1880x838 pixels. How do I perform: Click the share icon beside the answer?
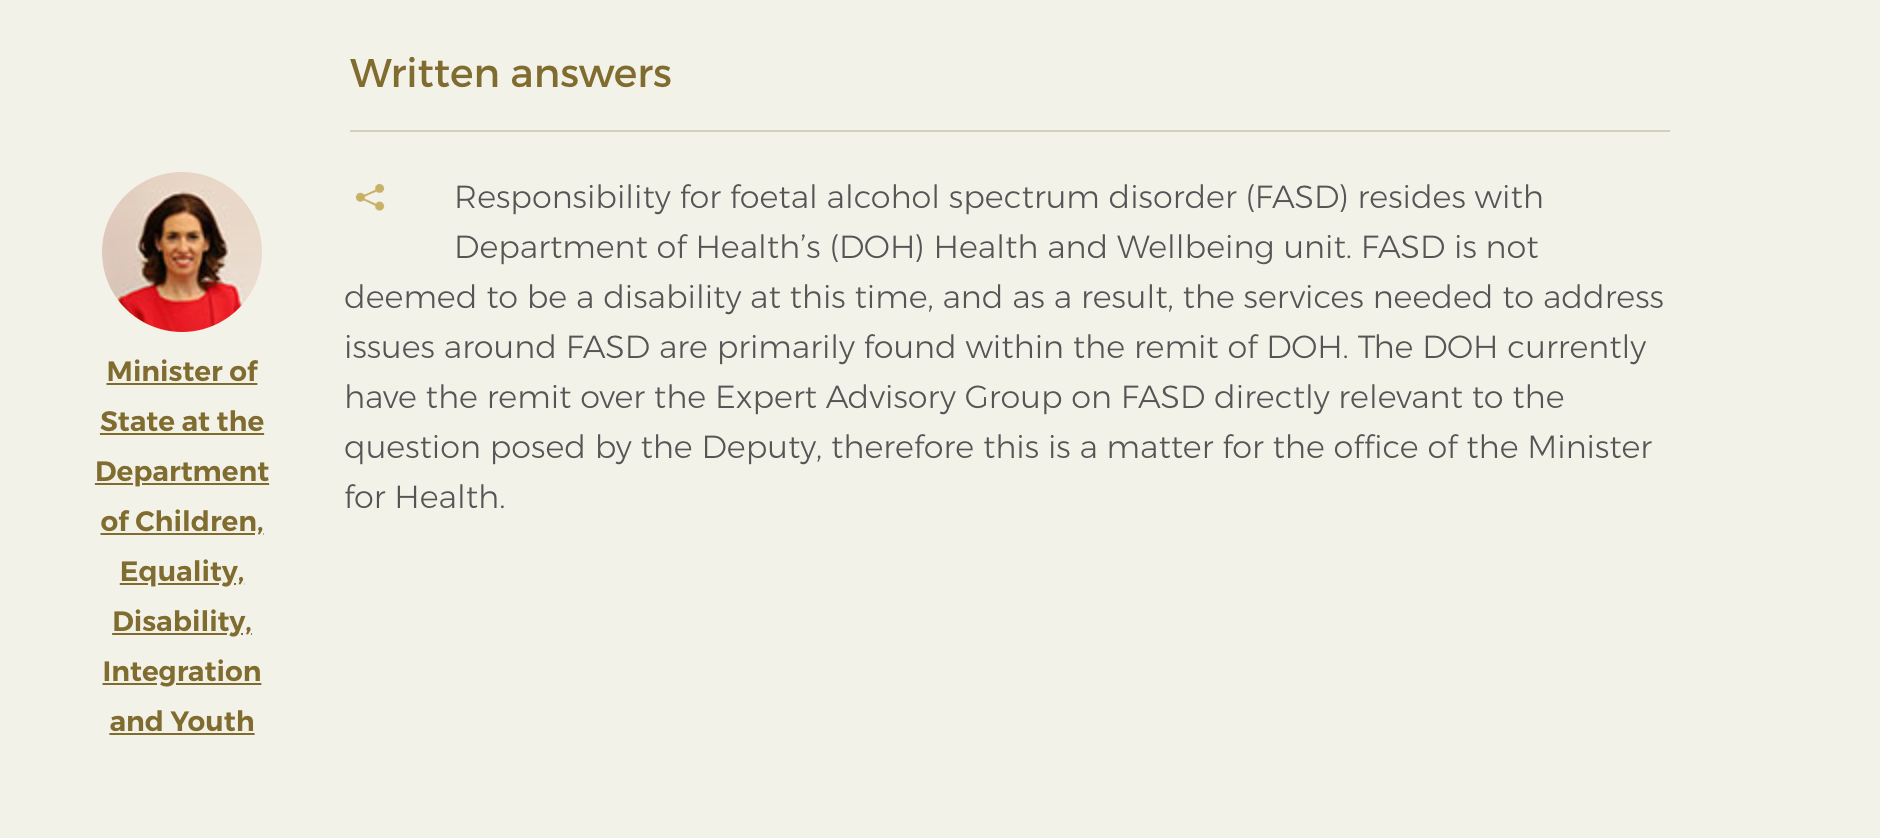(x=370, y=198)
